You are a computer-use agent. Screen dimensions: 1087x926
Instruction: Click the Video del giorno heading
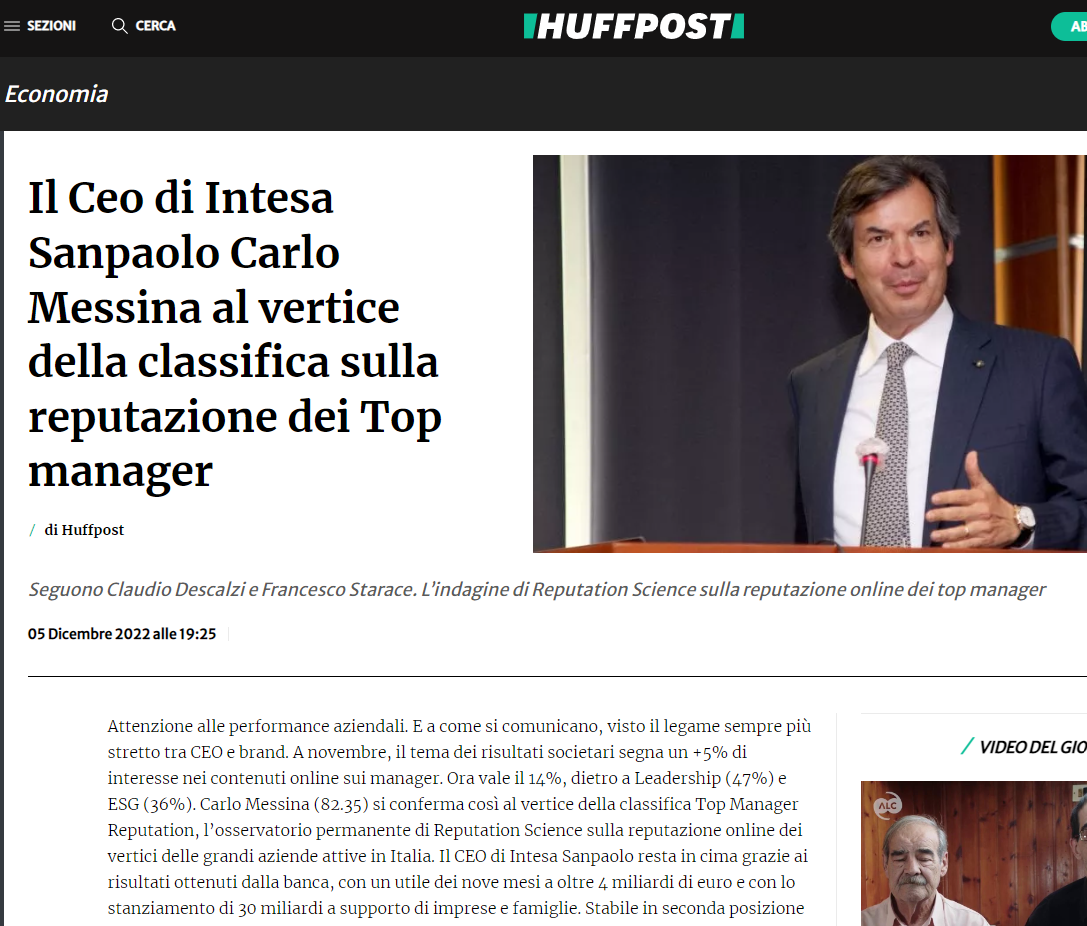click(1032, 746)
